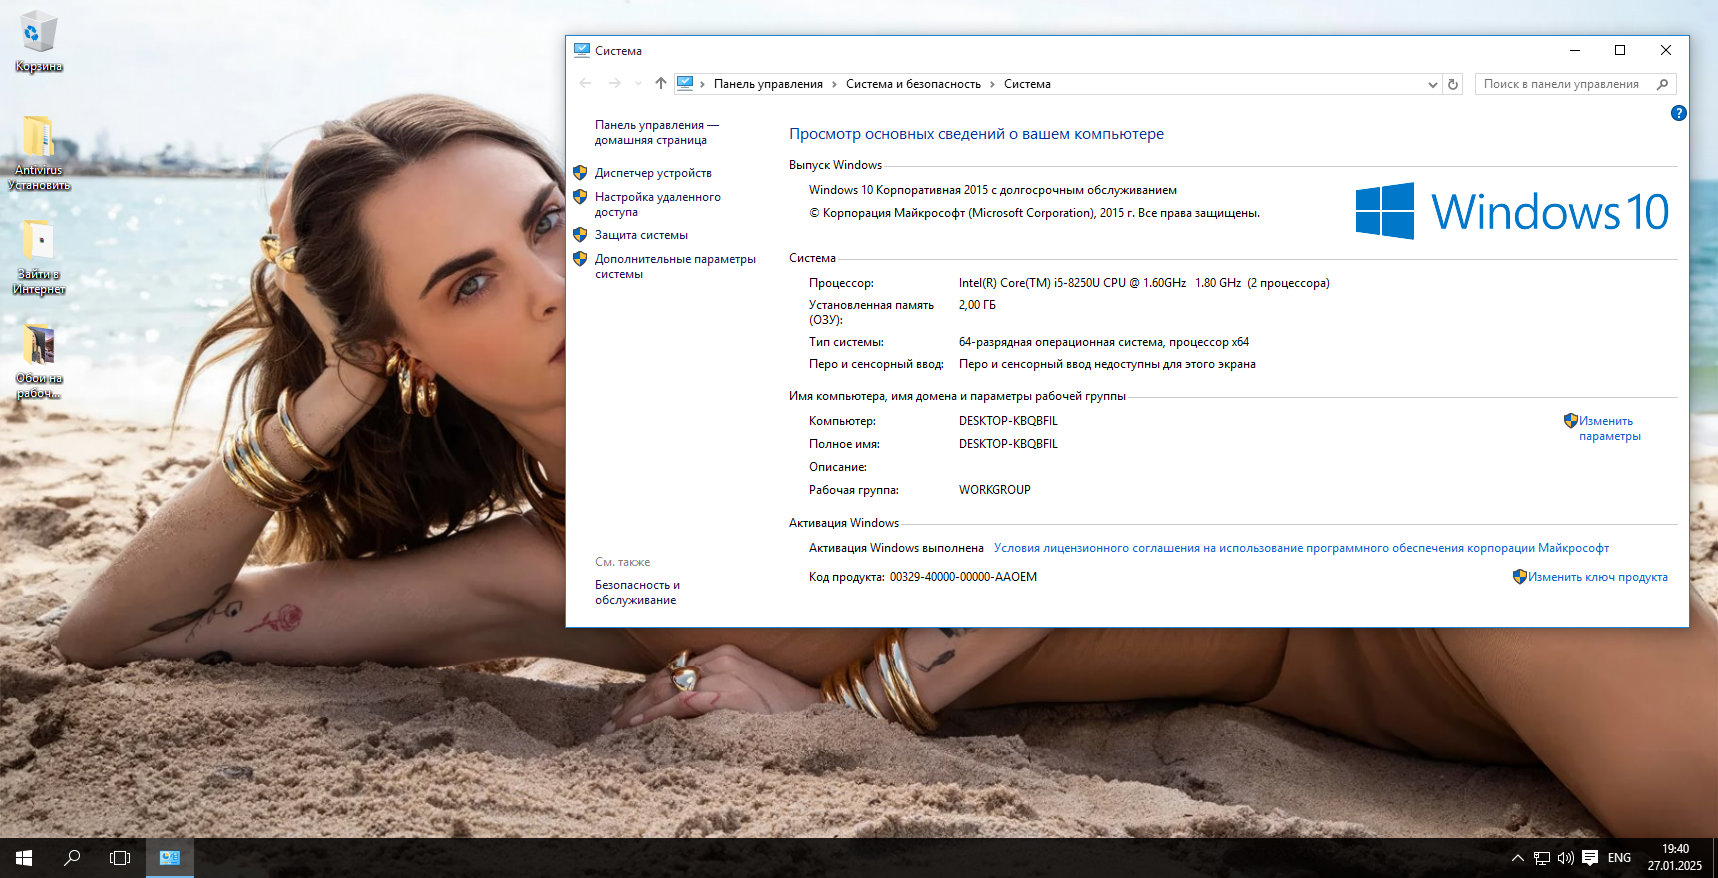This screenshot has width=1718, height=878.
Task: Open the Windows Start menu
Action: click(x=24, y=858)
